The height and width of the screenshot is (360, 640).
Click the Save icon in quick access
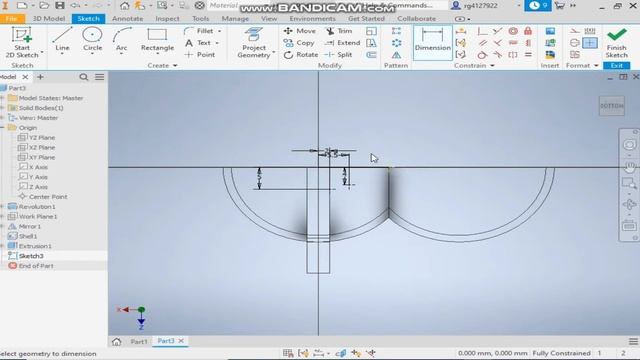pos(60,5)
